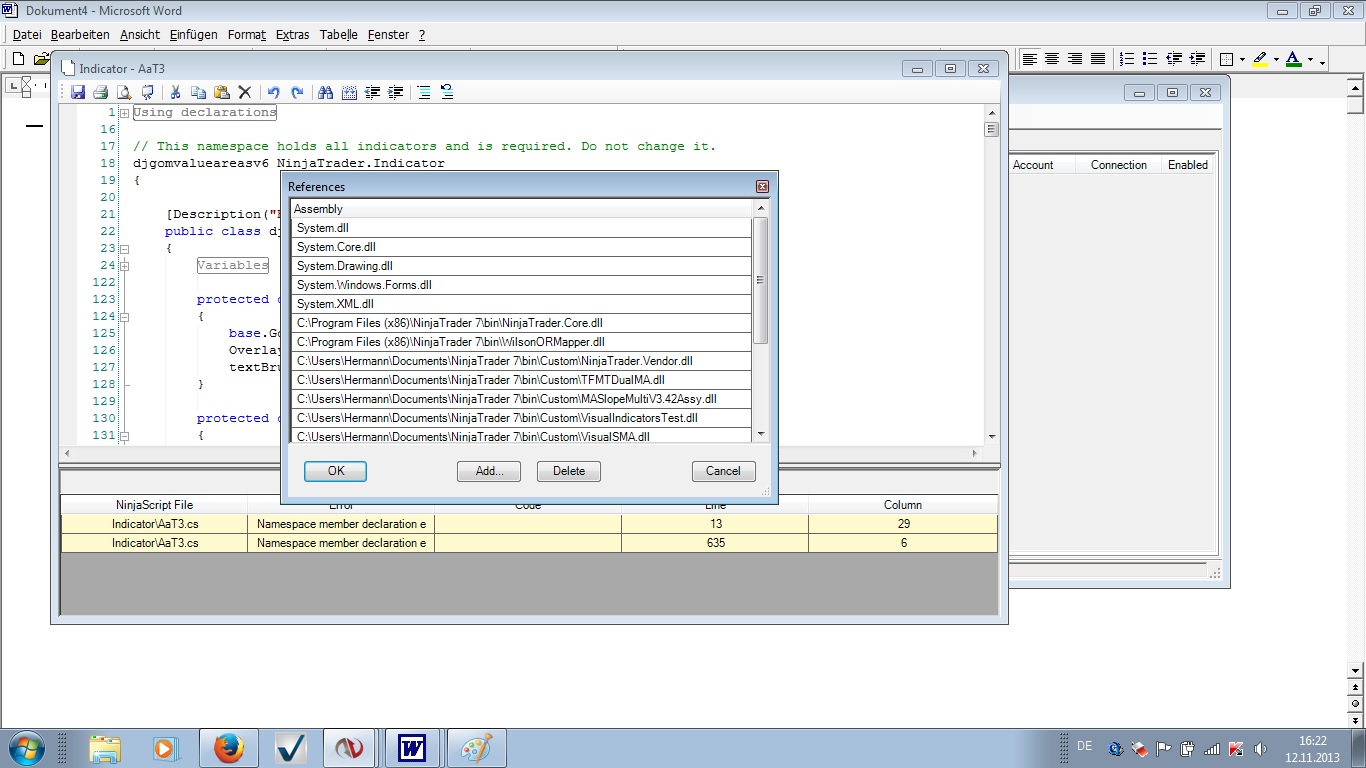Click the comment lines icon in the editor toolbar
Screen dimensions: 1366x768
coord(424,92)
